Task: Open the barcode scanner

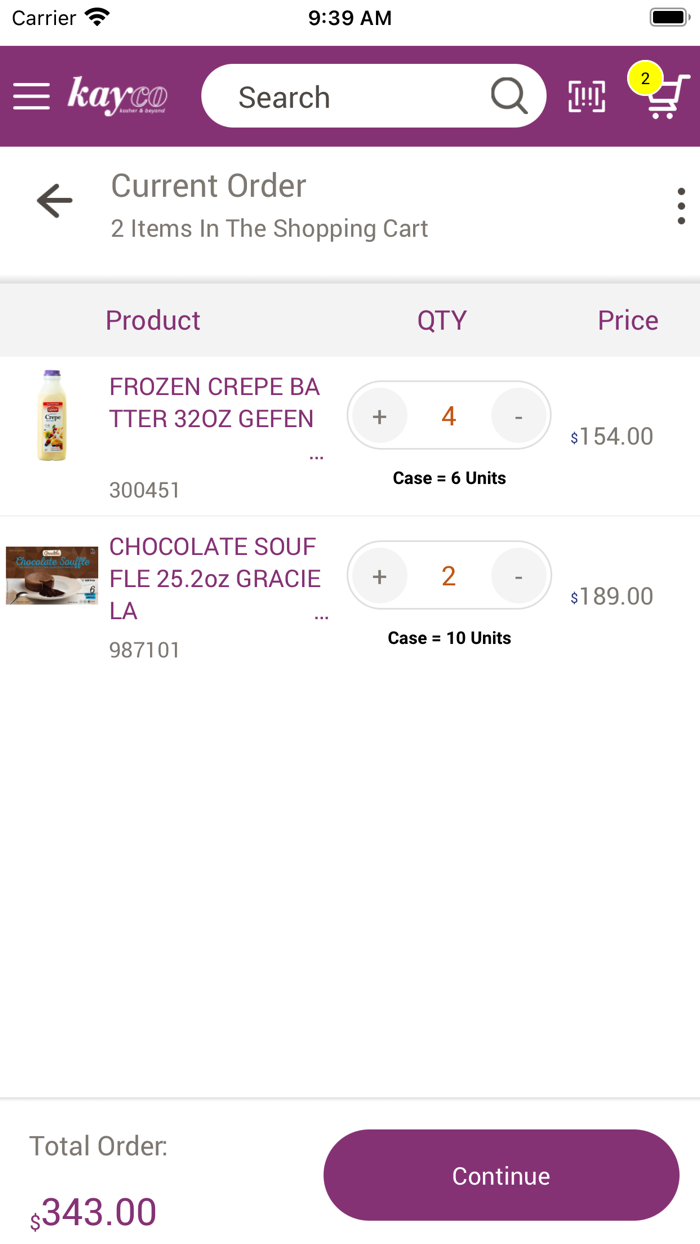Action: click(x=587, y=96)
